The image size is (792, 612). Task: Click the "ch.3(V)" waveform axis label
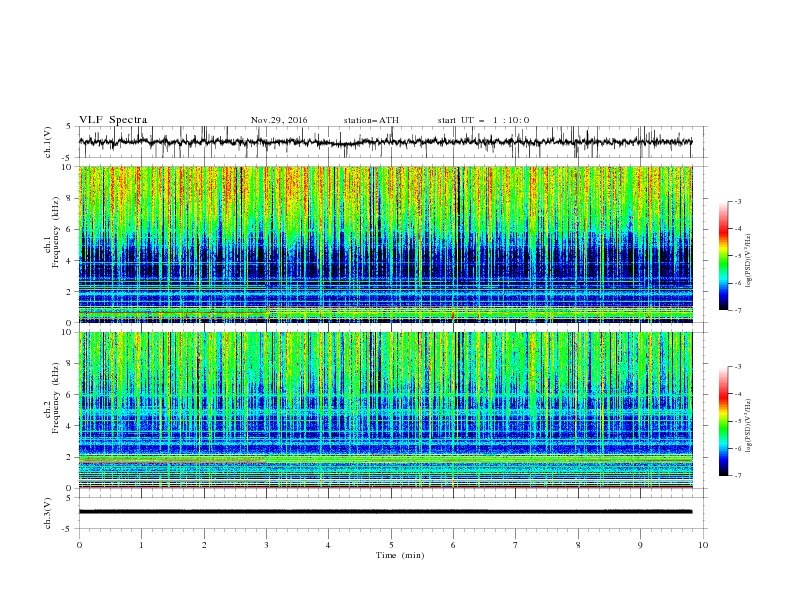point(48,513)
